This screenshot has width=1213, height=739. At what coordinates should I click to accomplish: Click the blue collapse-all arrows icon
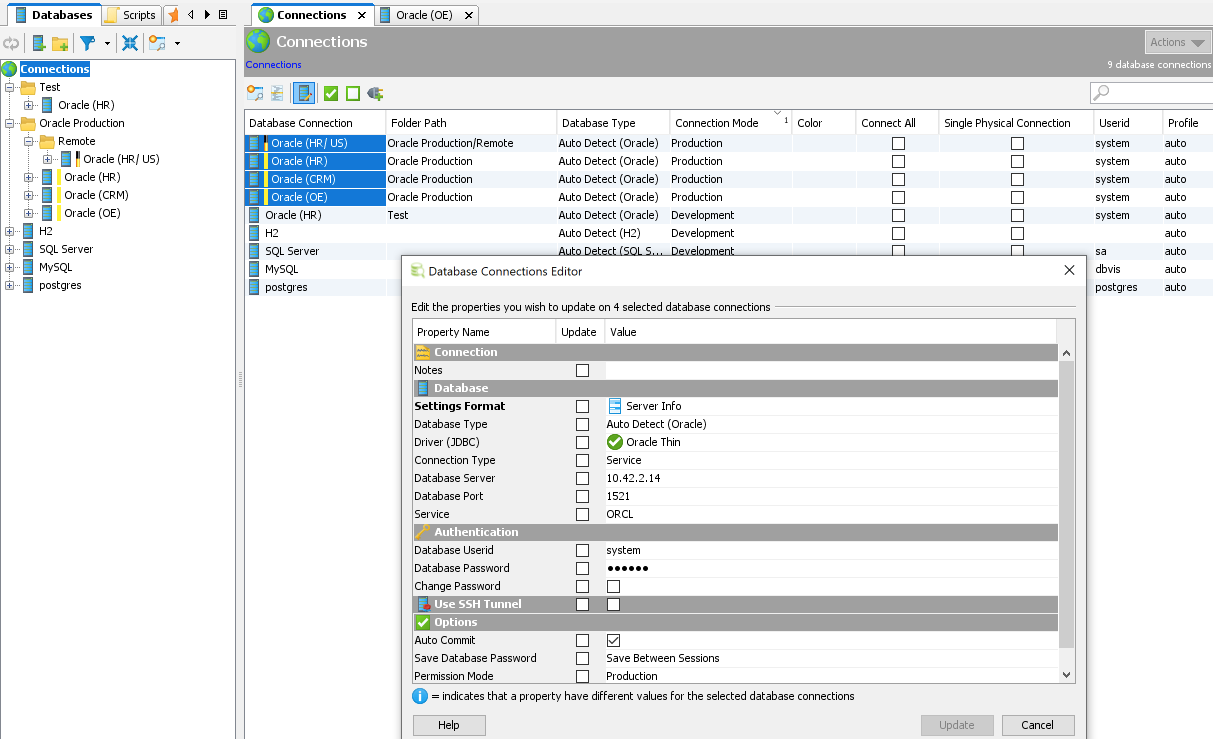click(129, 43)
